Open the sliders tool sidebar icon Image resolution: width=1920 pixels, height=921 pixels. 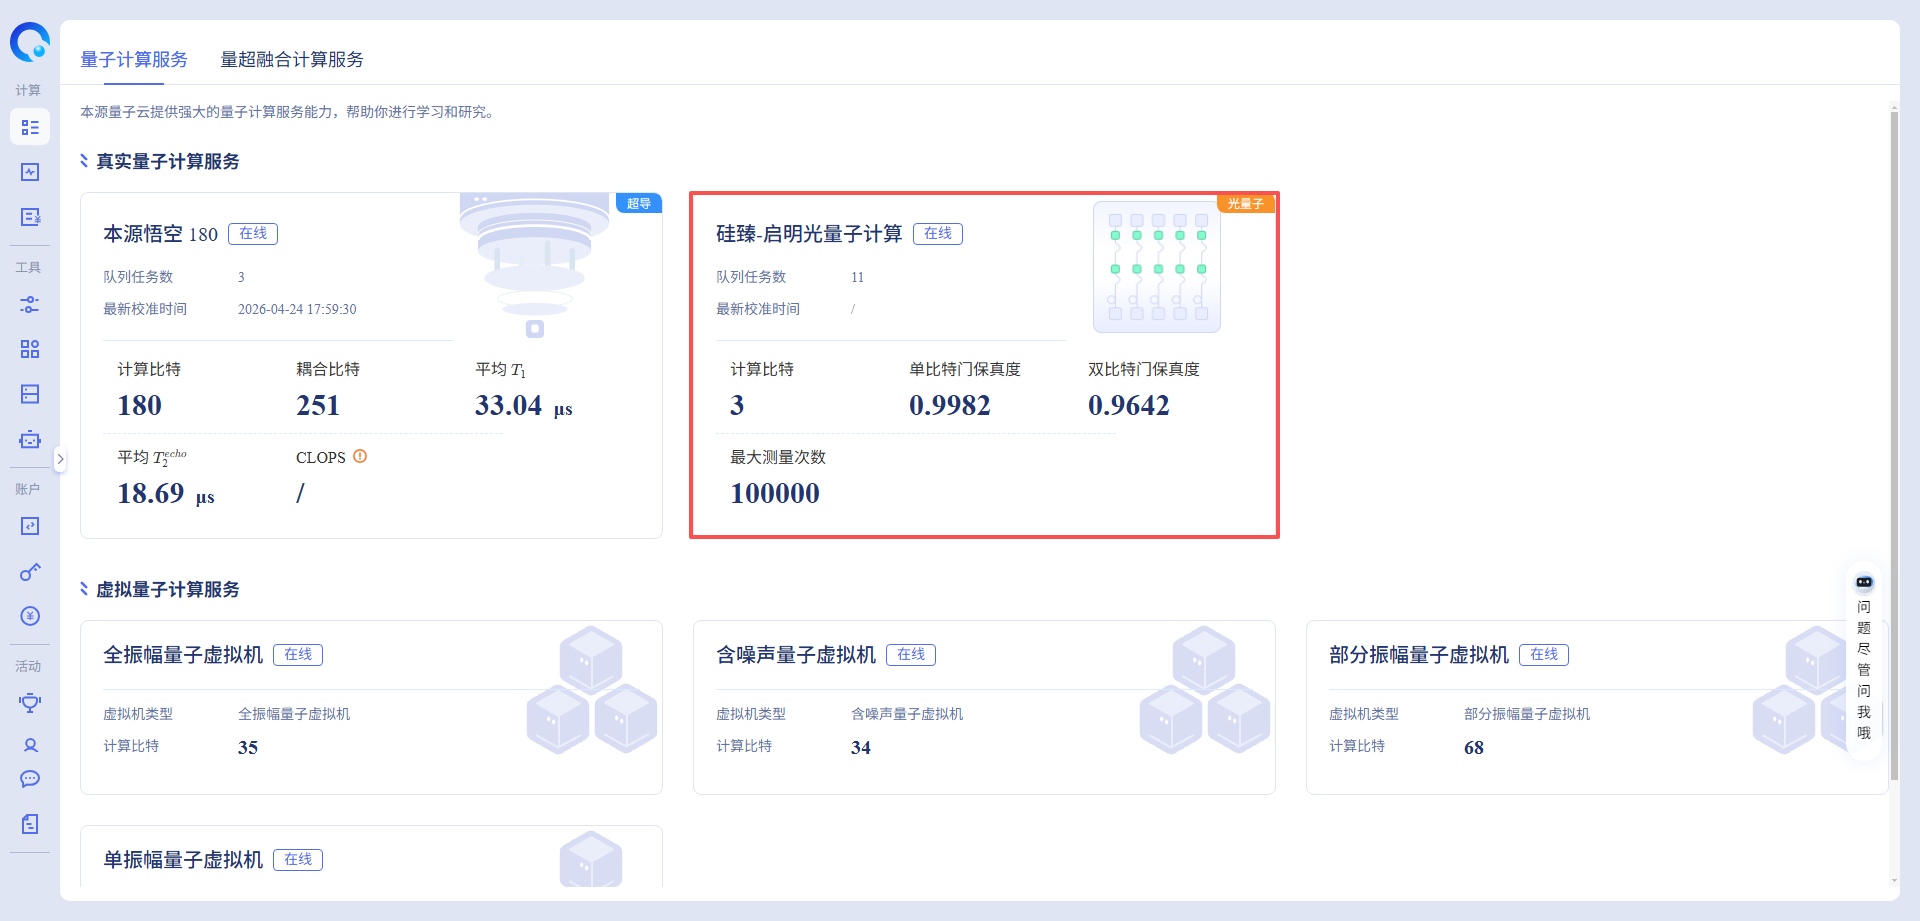point(30,305)
